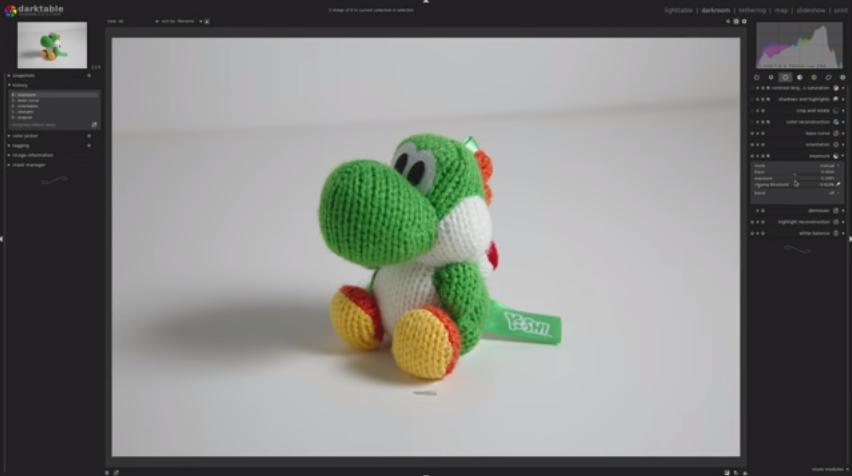Image resolution: width=852 pixels, height=476 pixels.
Task: Switch to lighttable view
Action: (678, 10)
